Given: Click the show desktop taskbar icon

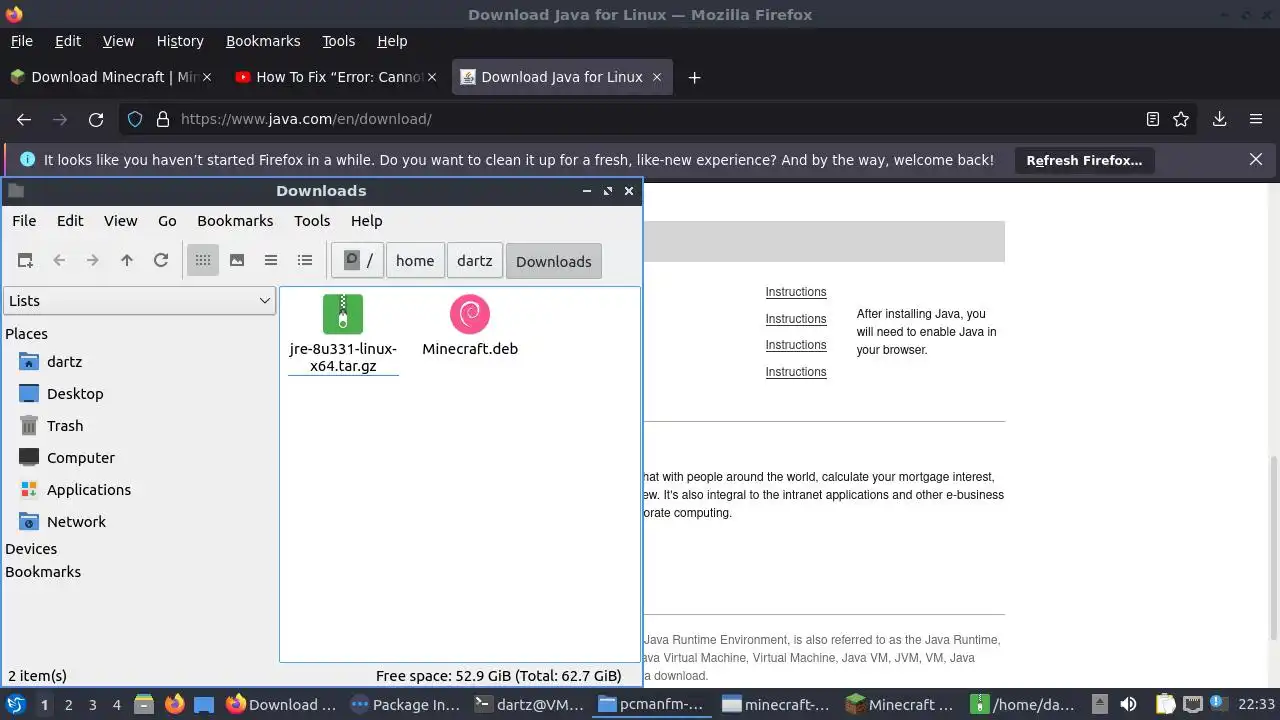Looking at the screenshot, I should [204, 704].
